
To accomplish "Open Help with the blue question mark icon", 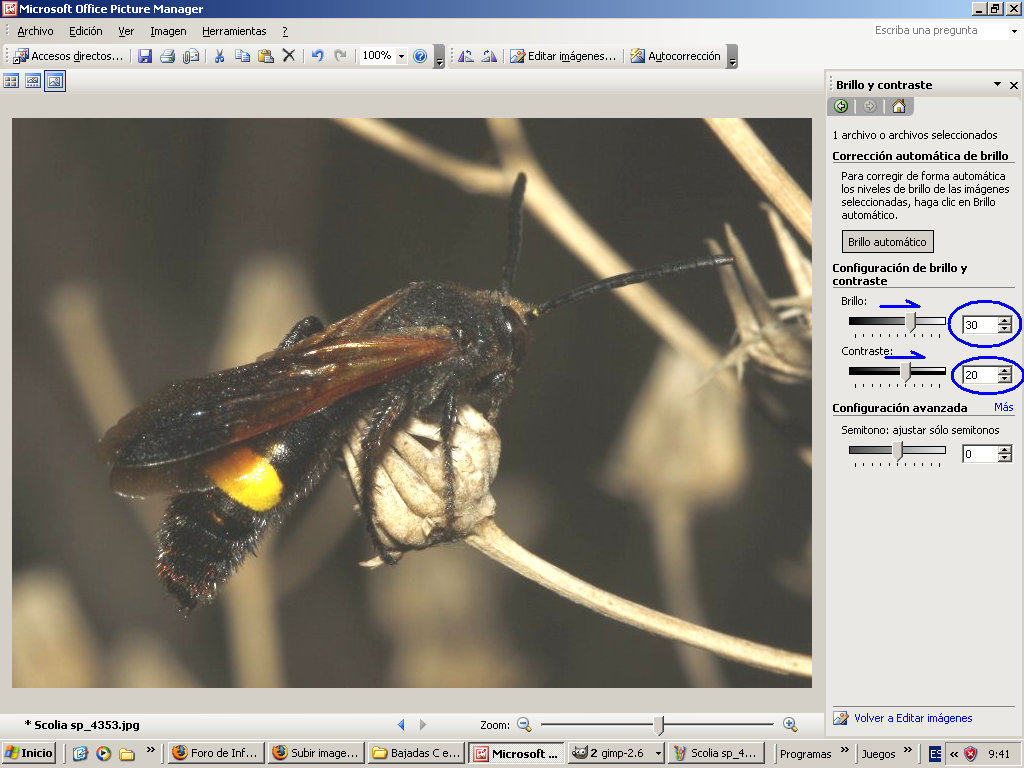I will click(x=420, y=56).
